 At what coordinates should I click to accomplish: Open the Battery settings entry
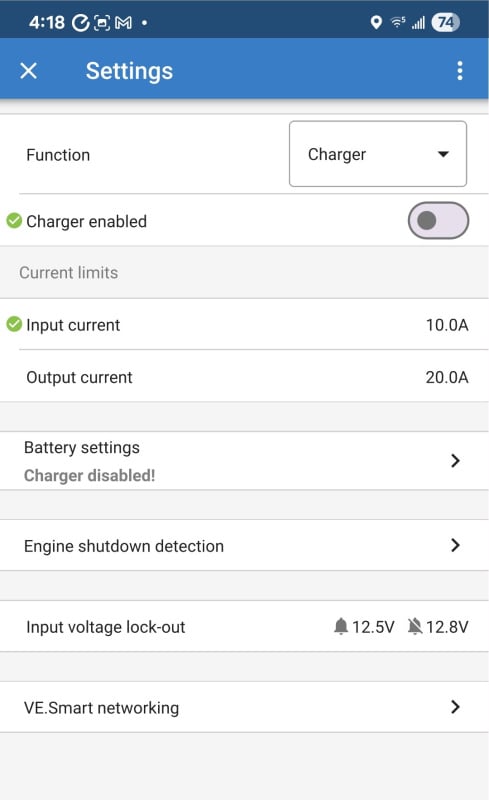[x=244, y=461]
